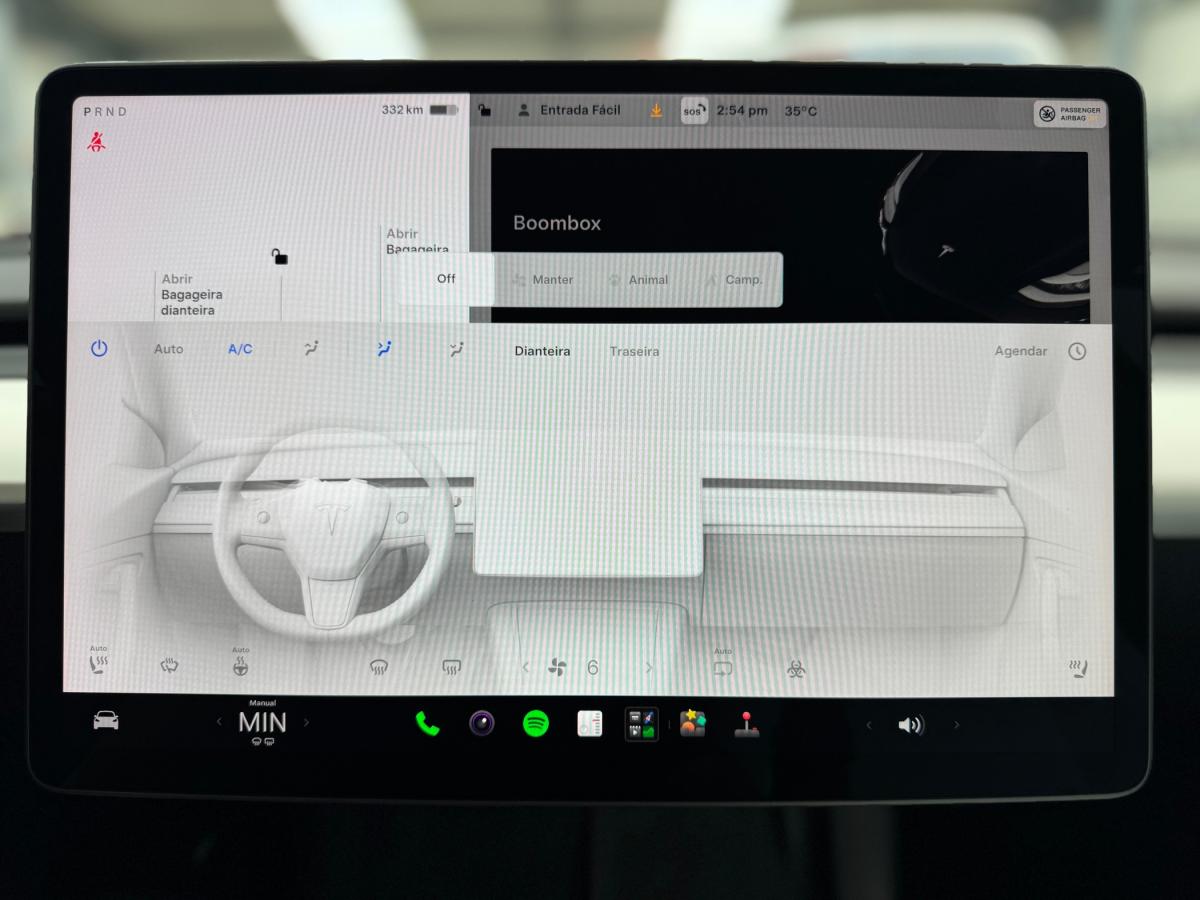
Task: Turn on the rear window defrost
Action: pos(451,667)
